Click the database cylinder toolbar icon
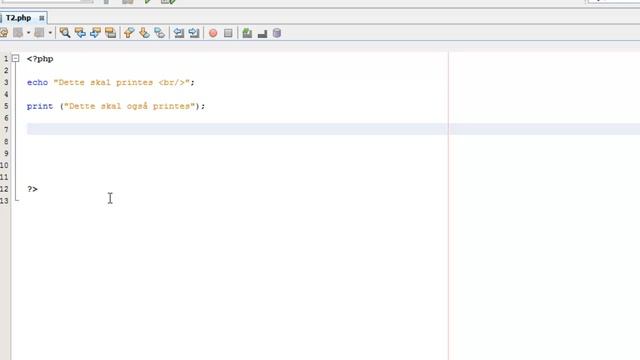 (277, 33)
